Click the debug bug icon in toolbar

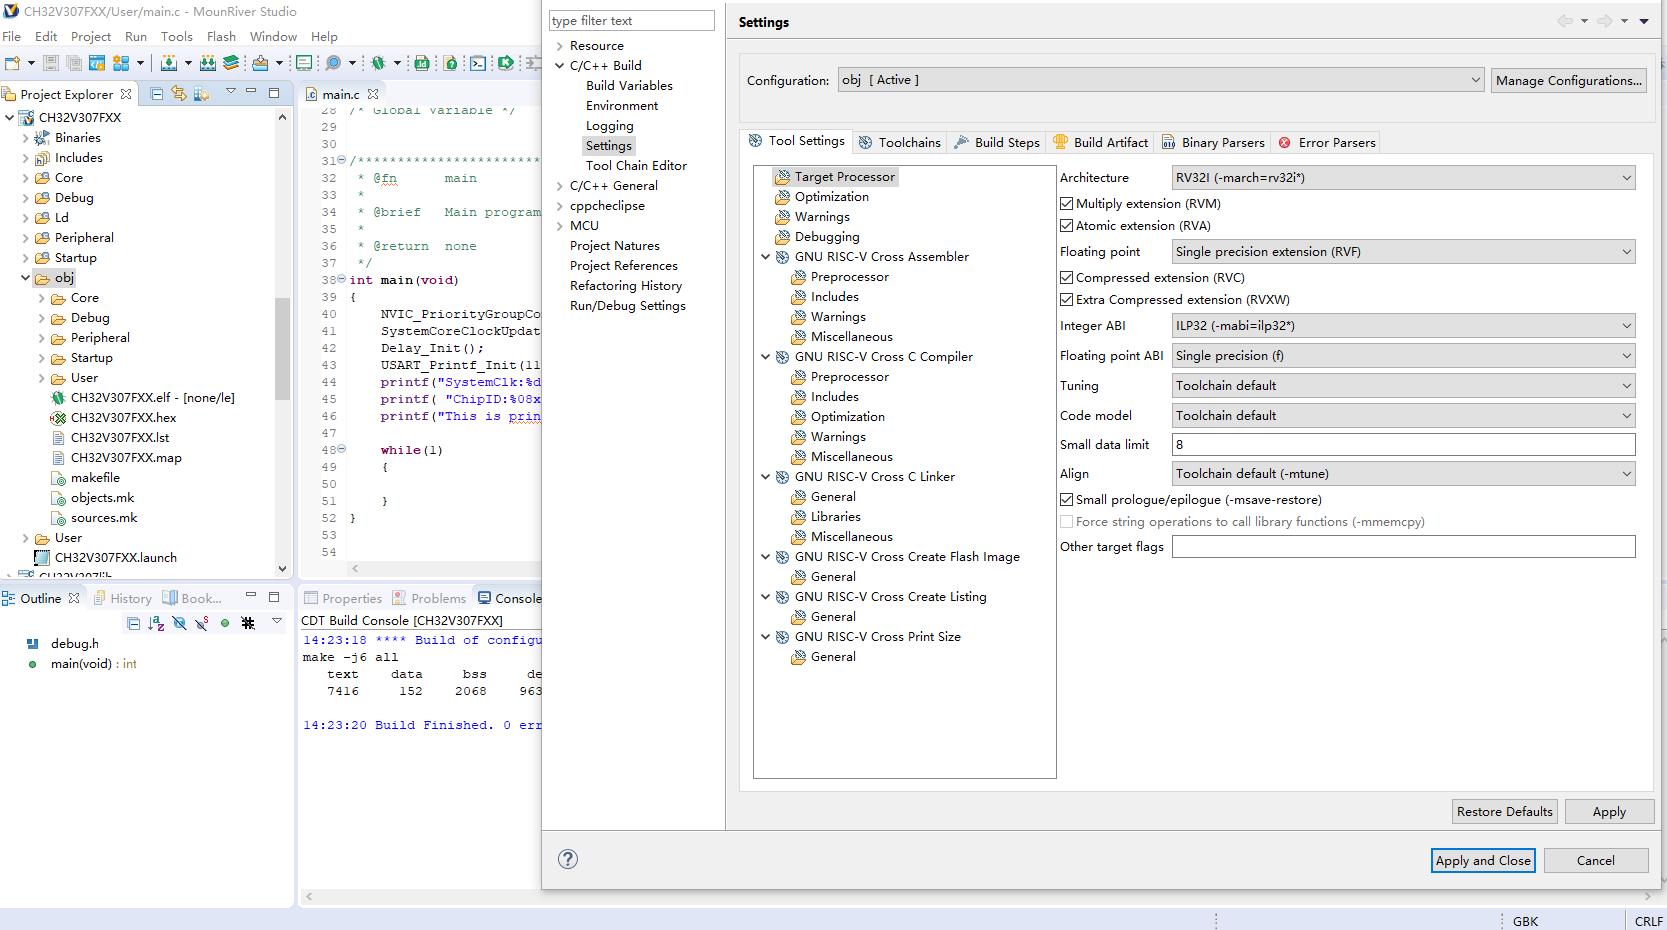(x=378, y=63)
